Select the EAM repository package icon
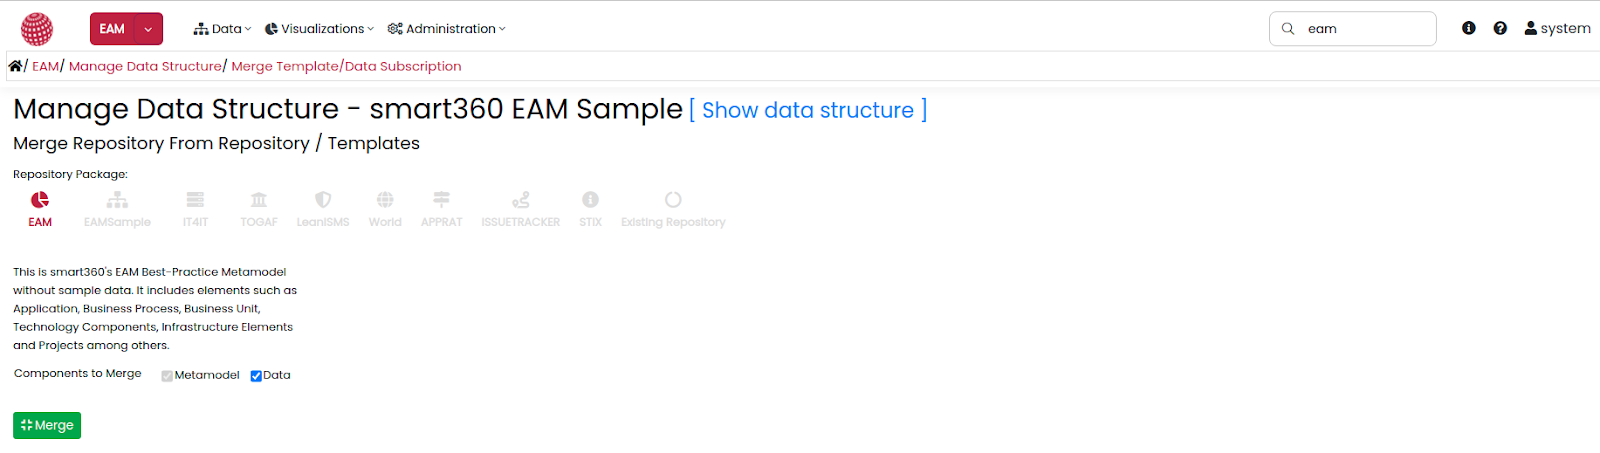This screenshot has height=453, width=1600. click(x=40, y=200)
